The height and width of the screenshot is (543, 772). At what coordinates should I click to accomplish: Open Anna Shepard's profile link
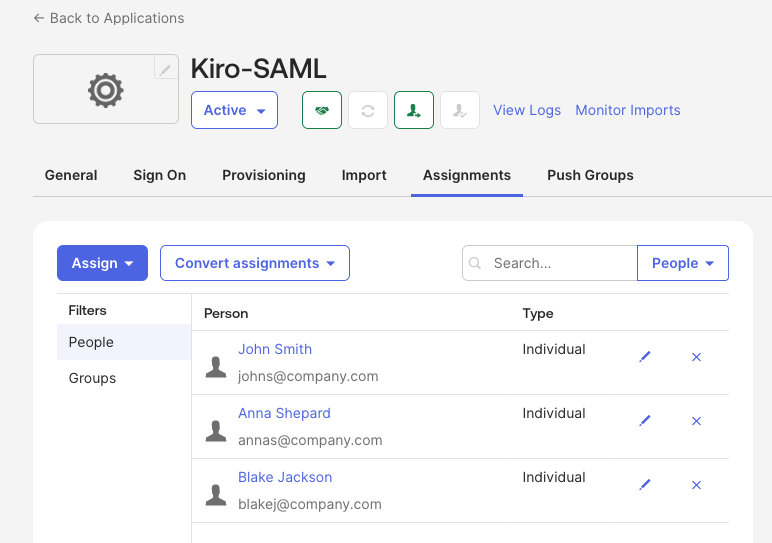point(284,413)
